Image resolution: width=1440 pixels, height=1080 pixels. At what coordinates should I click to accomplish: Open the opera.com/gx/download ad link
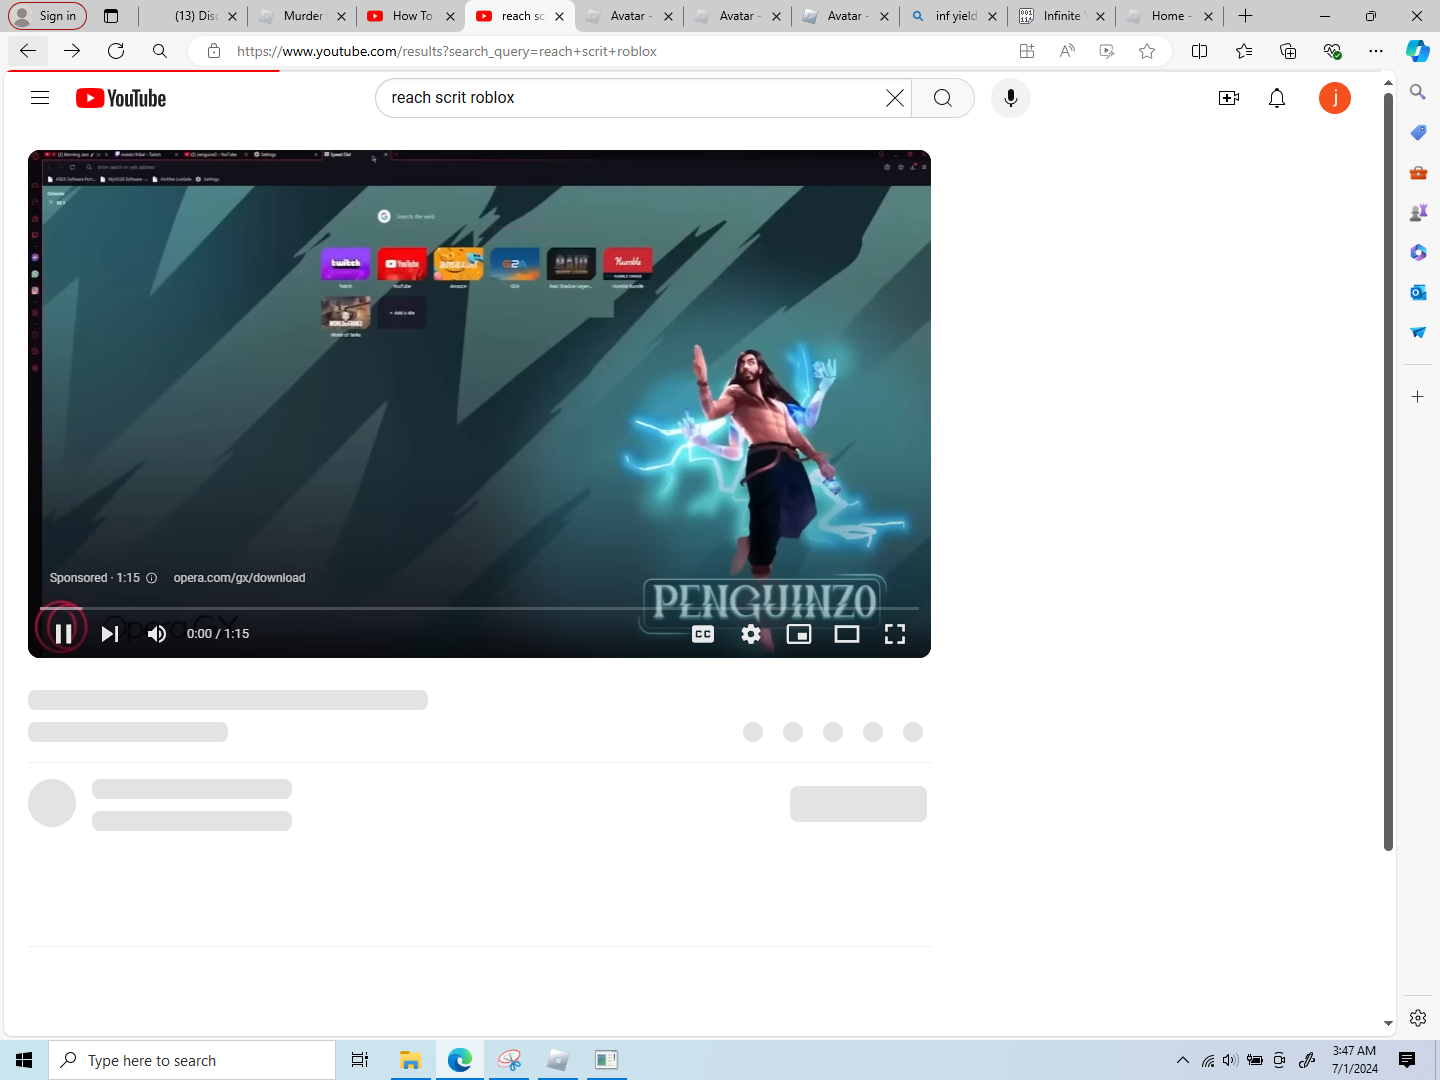(x=239, y=578)
